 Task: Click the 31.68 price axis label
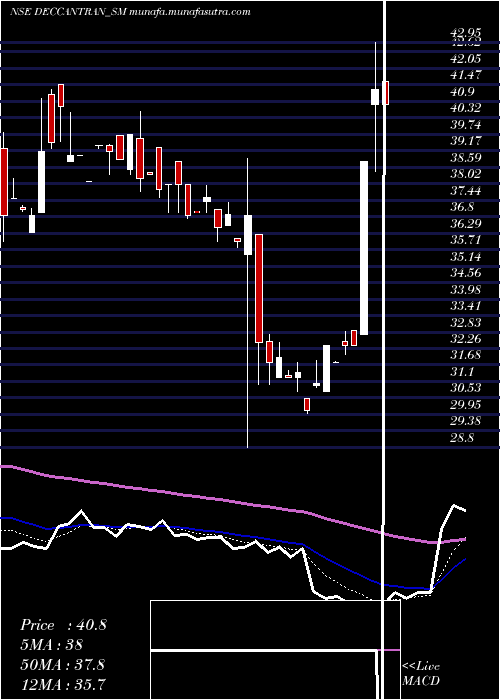[x=466, y=356]
